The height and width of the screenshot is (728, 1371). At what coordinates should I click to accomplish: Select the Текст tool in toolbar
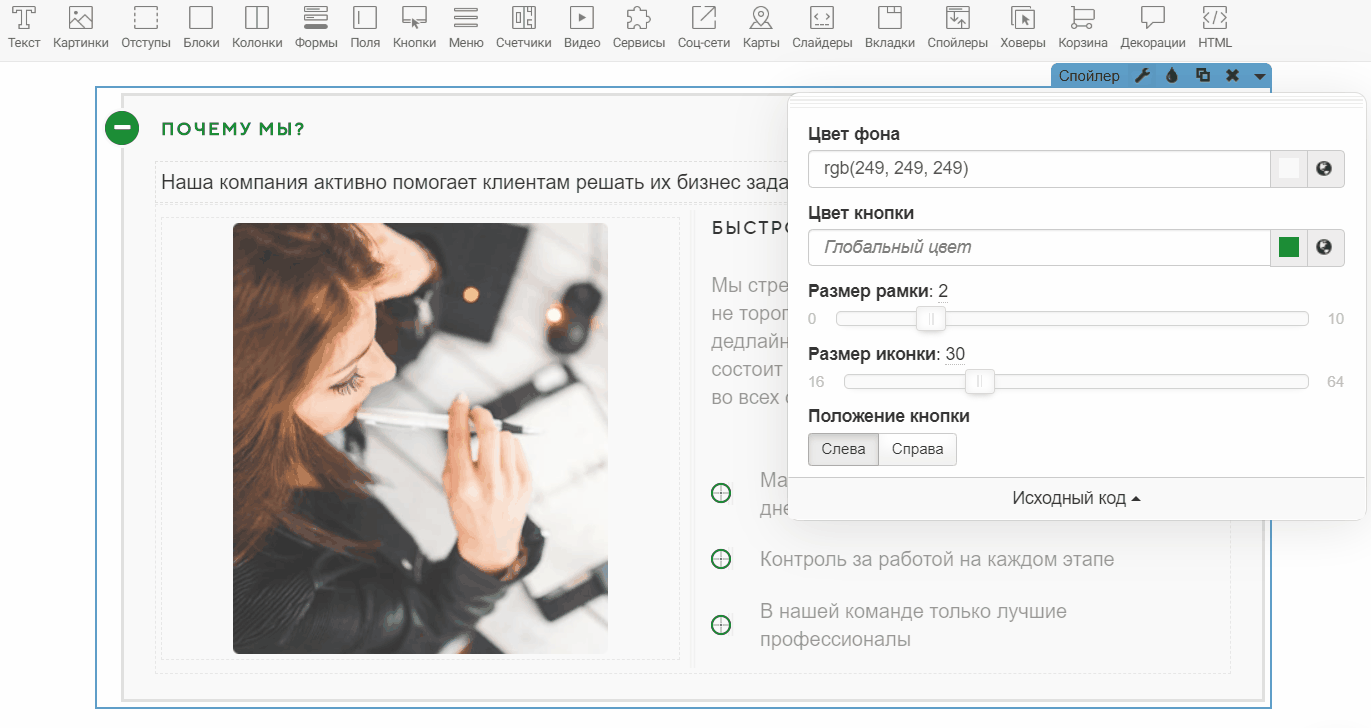tap(24, 26)
